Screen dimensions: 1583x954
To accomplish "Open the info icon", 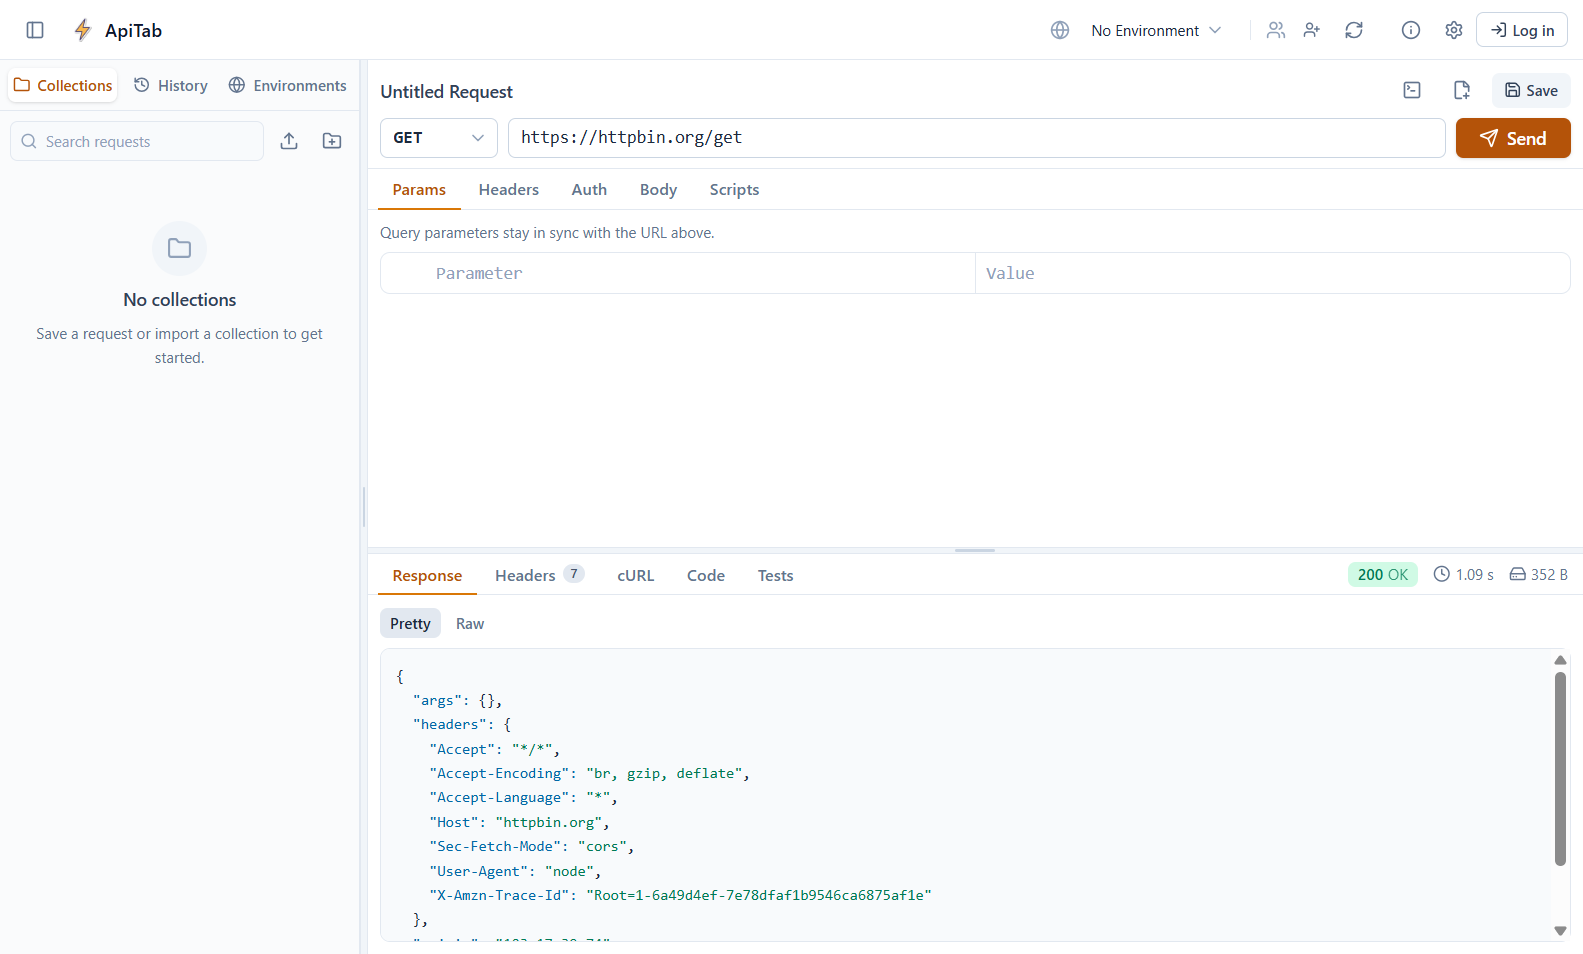I will click(1411, 30).
